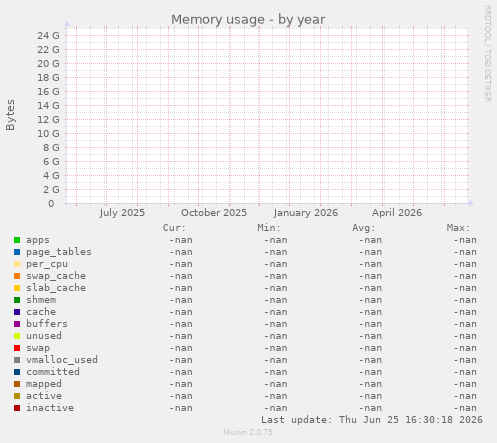
Task: Click the 'Cur:' column header
Action: (x=174, y=228)
